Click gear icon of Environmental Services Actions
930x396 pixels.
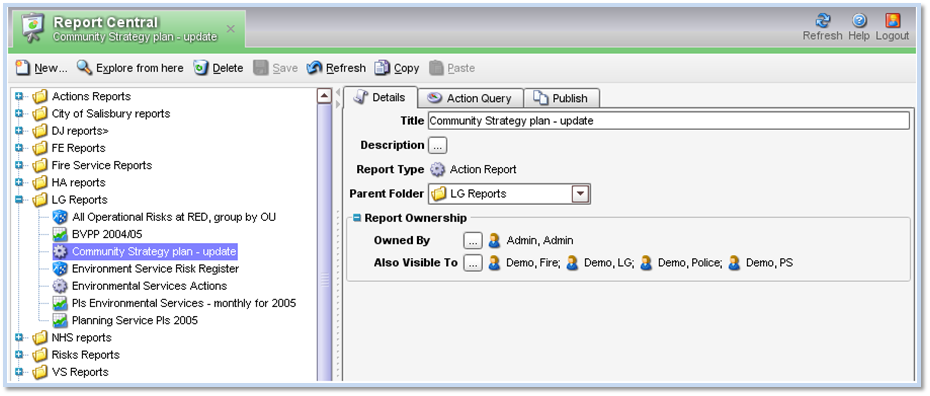coord(60,286)
